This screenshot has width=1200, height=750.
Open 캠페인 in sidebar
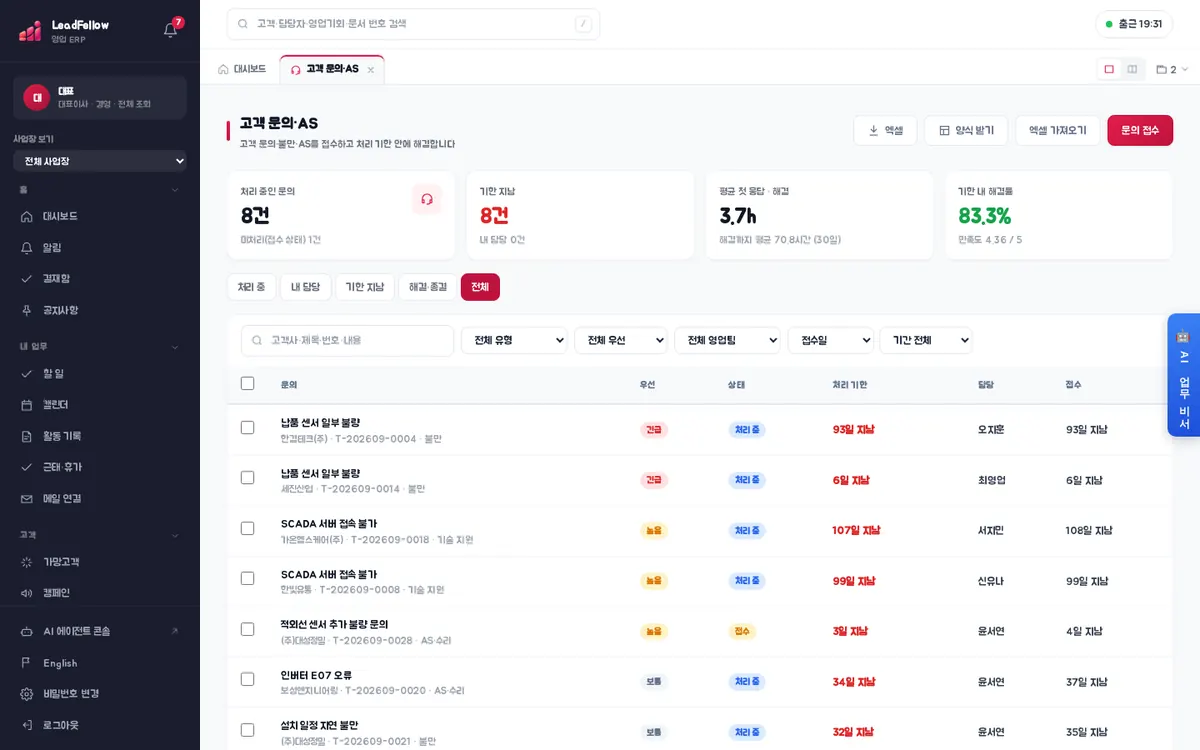point(100,593)
